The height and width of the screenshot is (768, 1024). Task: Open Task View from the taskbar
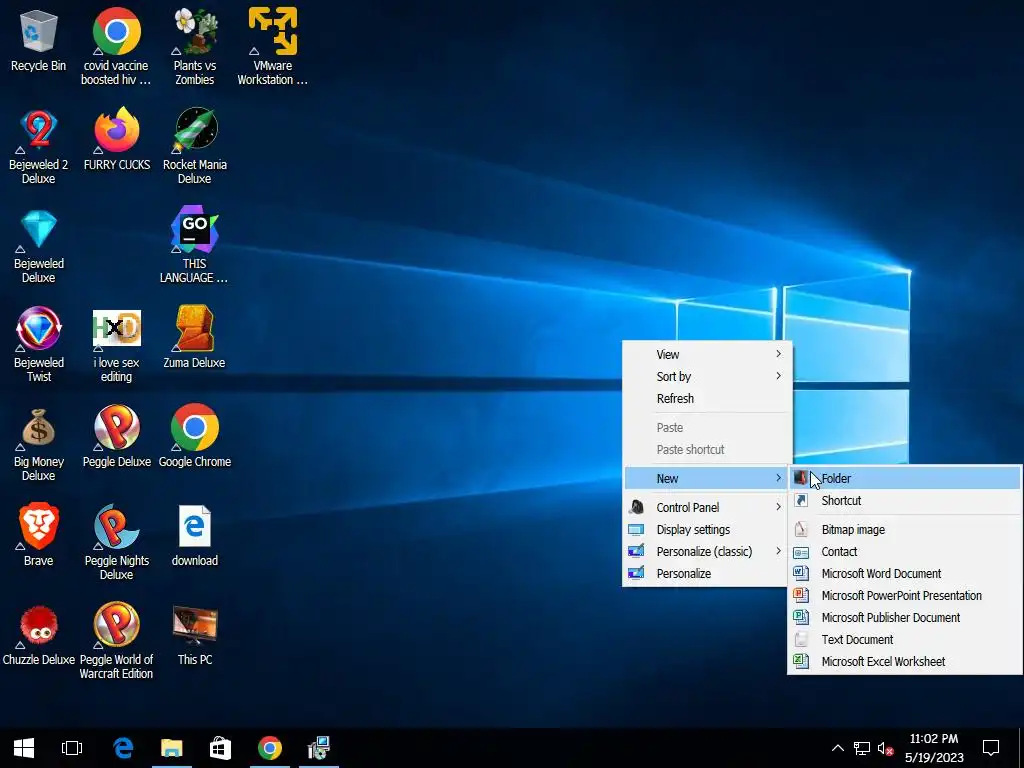pos(72,748)
